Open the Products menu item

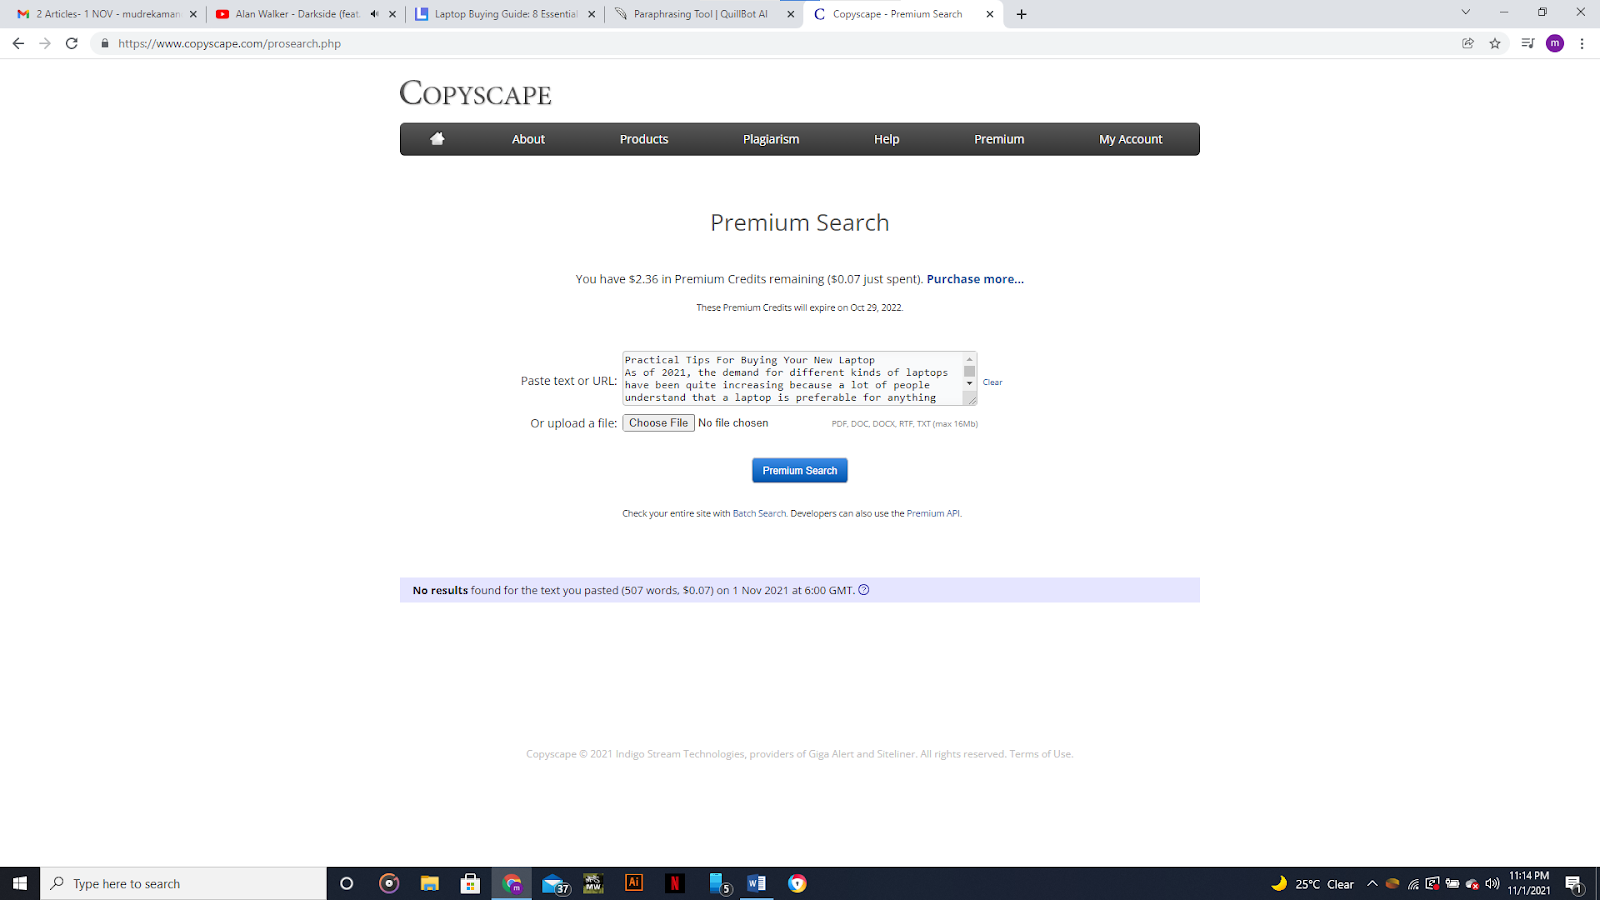tap(644, 139)
